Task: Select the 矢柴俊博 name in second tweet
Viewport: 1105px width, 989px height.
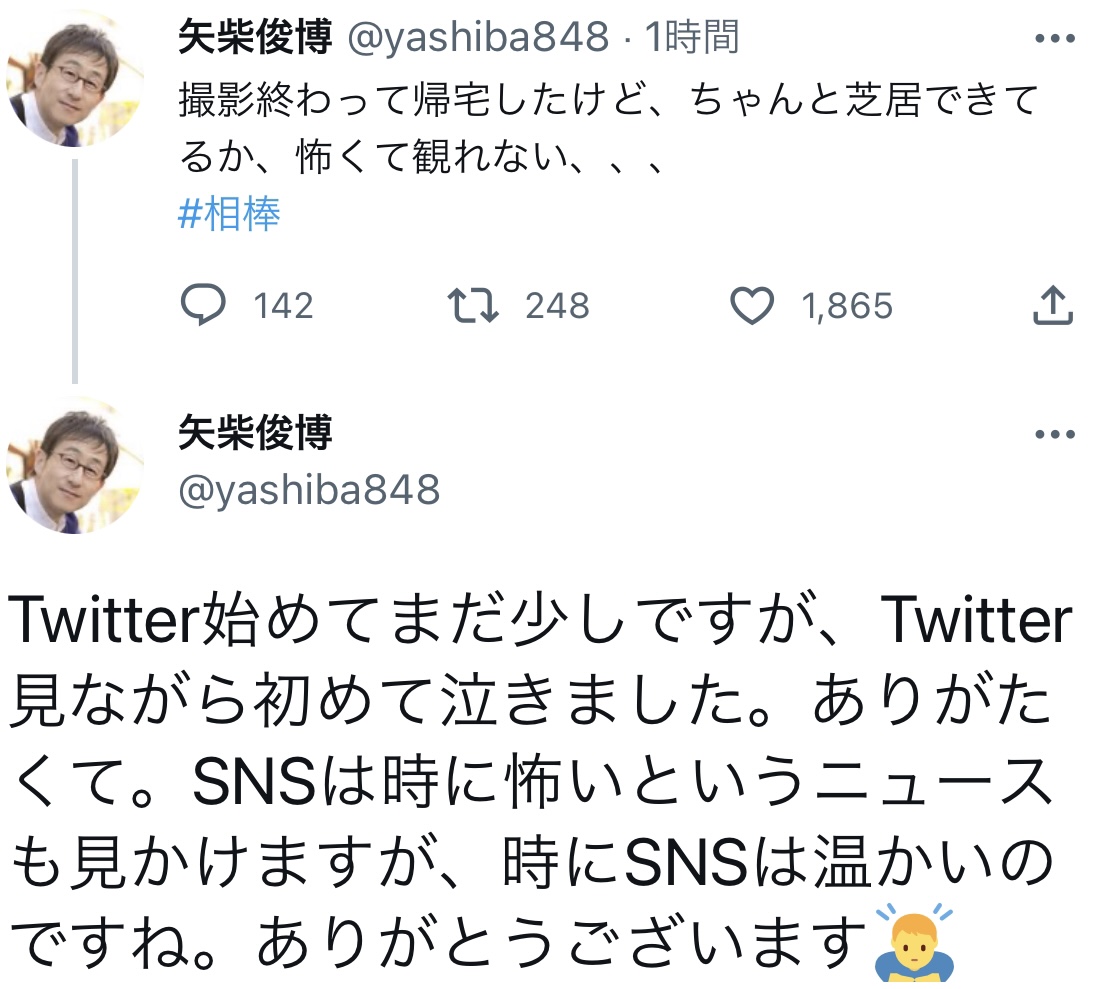Action: (255, 433)
